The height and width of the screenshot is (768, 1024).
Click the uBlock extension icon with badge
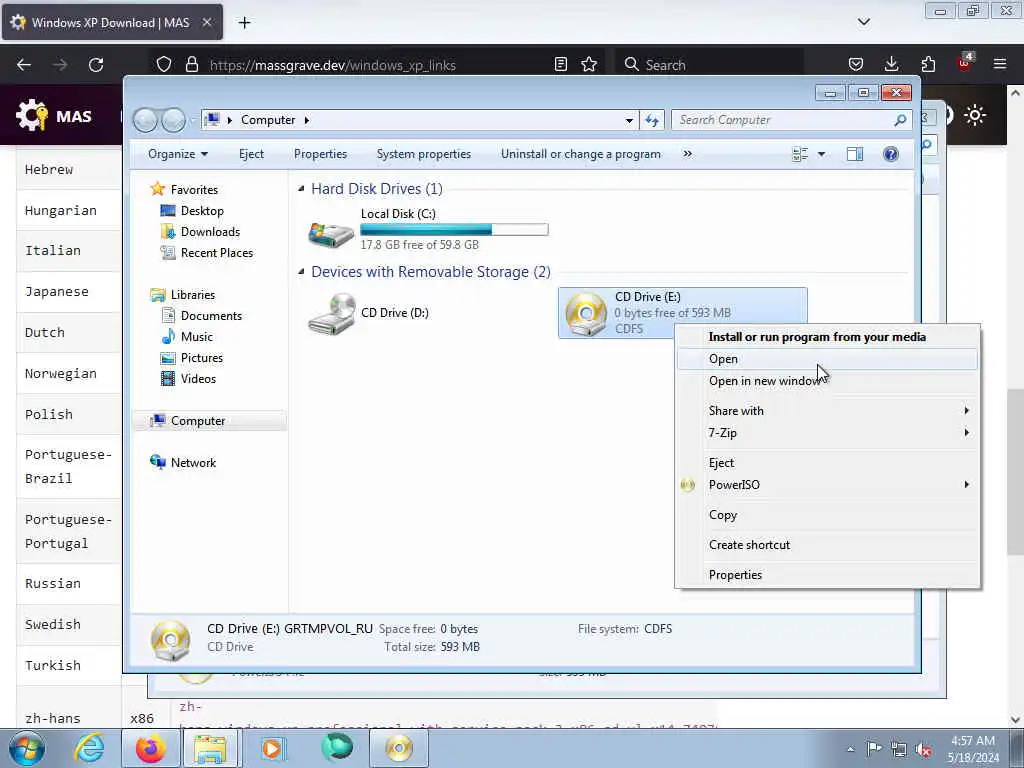[965, 63]
